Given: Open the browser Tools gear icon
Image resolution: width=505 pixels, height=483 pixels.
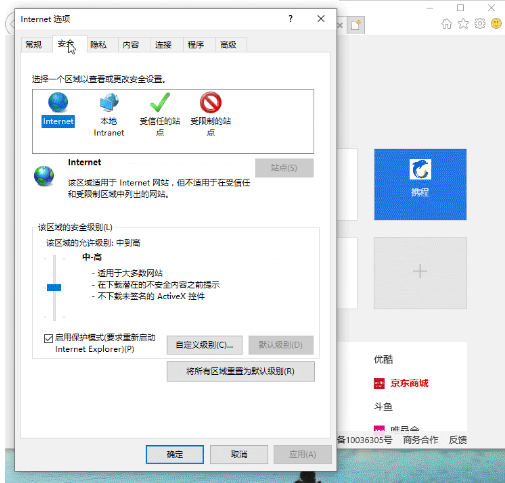Looking at the screenshot, I should click(x=480, y=24).
